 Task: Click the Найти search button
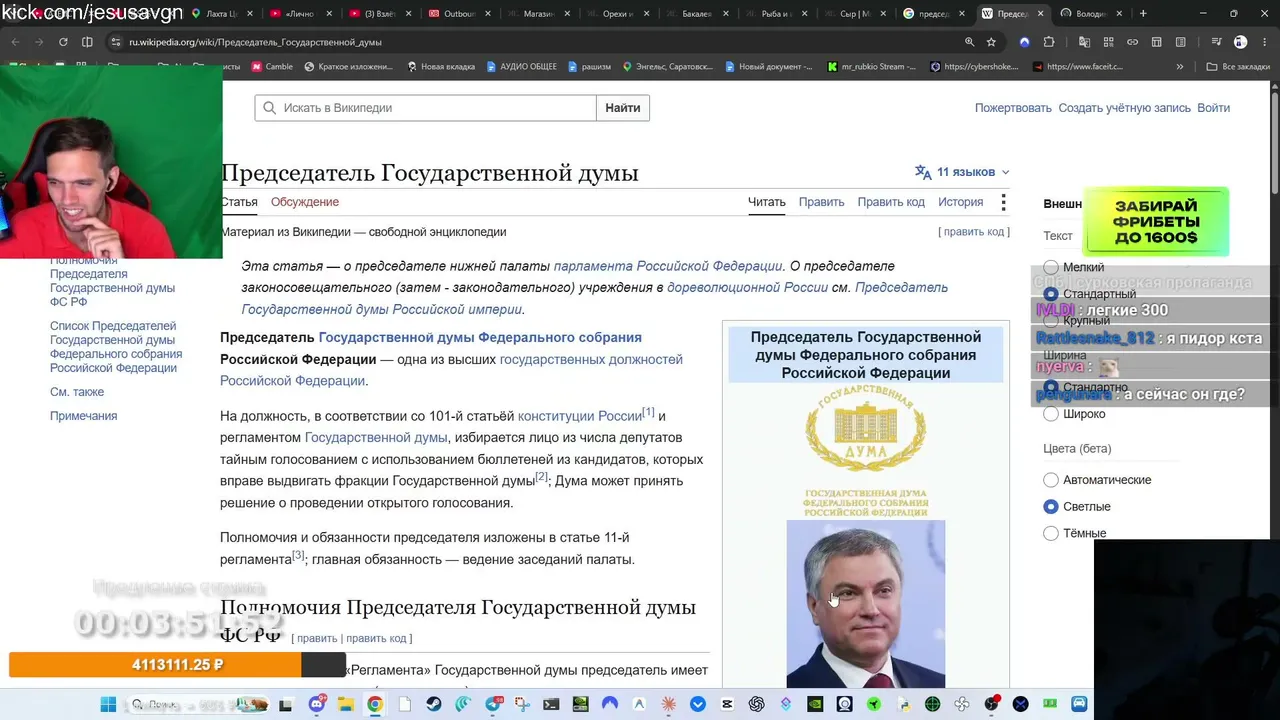click(623, 108)
